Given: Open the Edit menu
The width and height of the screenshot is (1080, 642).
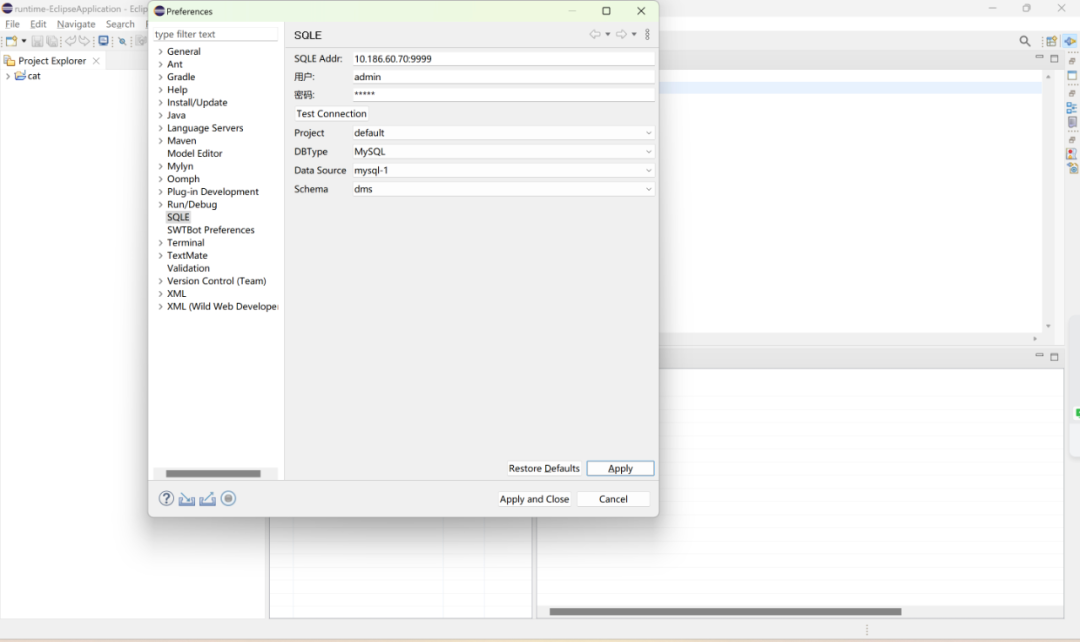Looking at the screenshot, I should [x=38, y=24].
